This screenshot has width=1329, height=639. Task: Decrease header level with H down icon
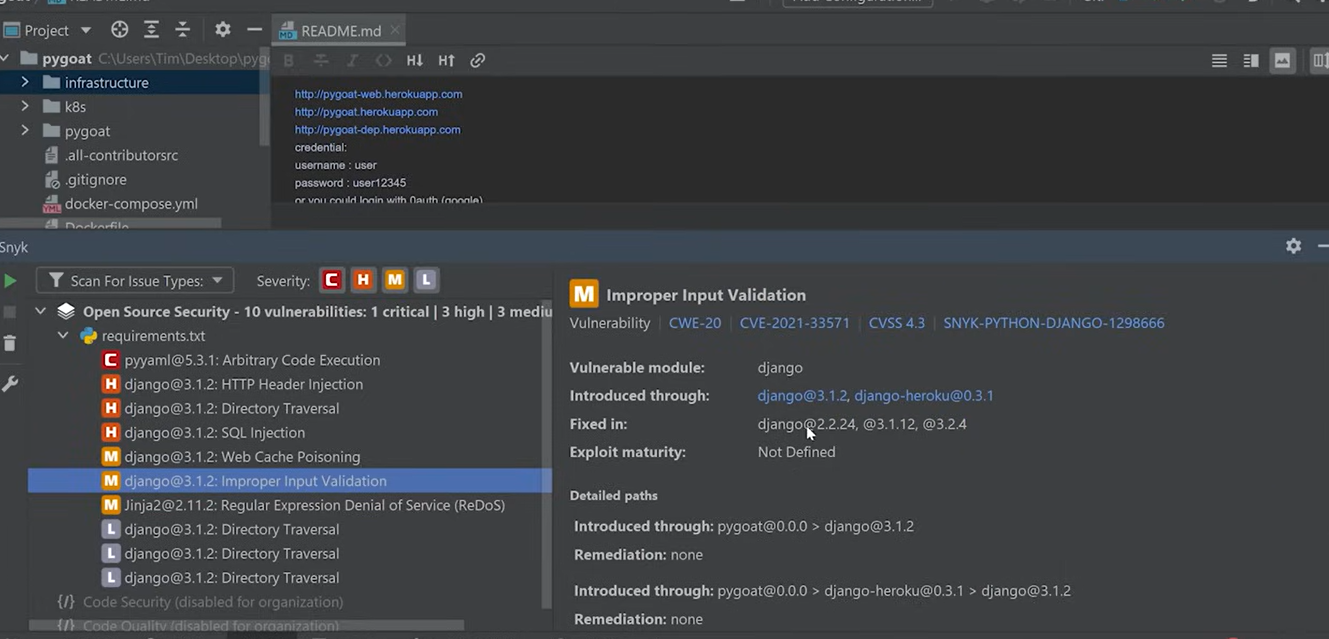(415, 61)
